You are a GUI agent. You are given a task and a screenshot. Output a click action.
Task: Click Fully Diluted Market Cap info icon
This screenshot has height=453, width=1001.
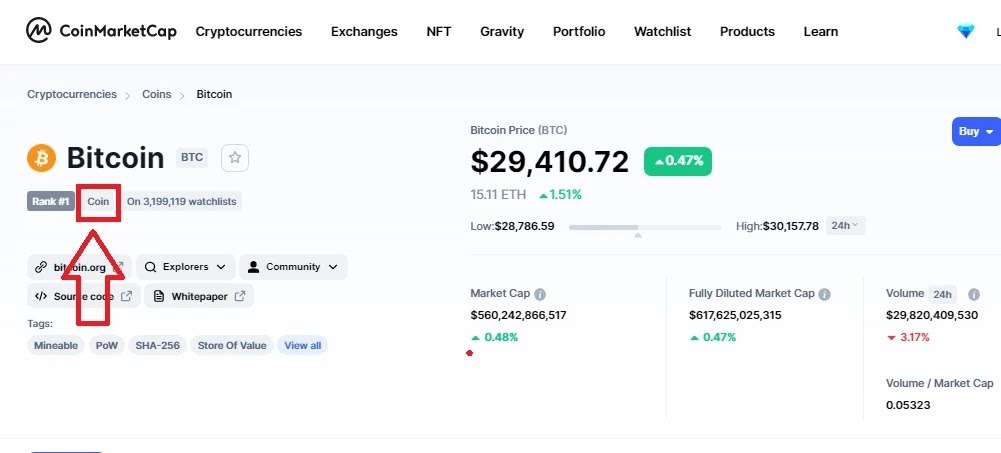(x=825, y=294)
